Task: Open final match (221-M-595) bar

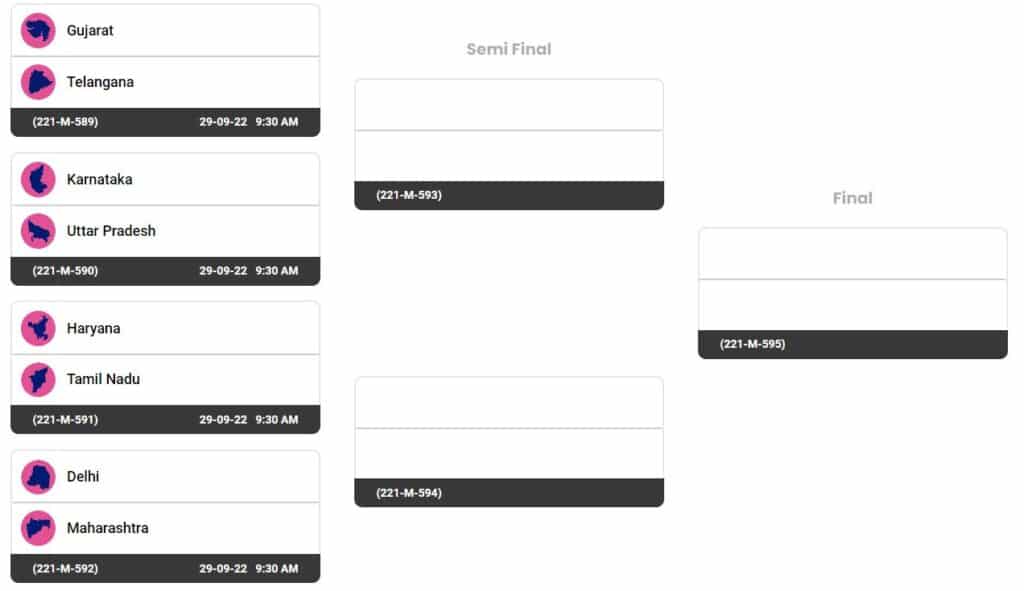Action: [x=852, y=344]
